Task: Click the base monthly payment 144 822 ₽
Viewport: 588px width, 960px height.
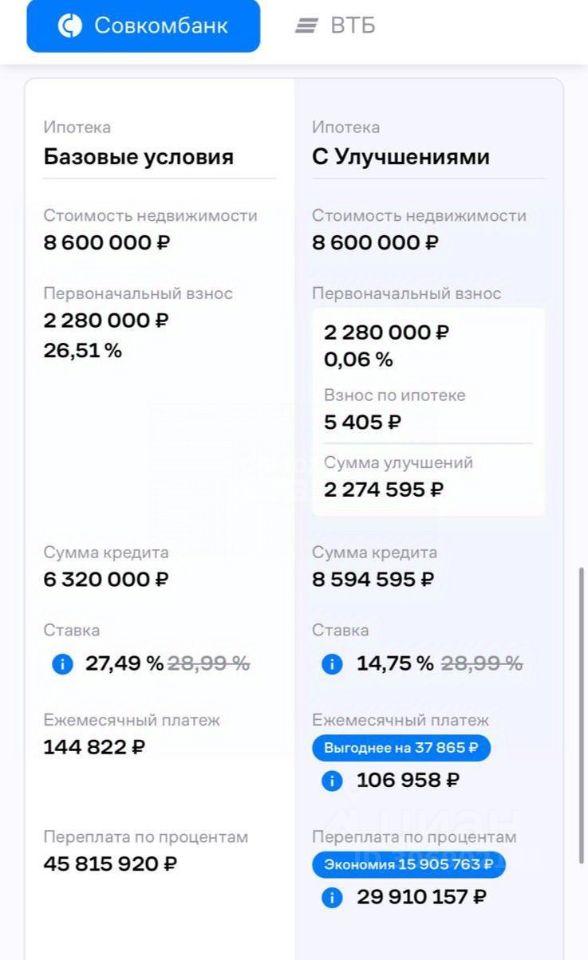Action: [94, 747]
